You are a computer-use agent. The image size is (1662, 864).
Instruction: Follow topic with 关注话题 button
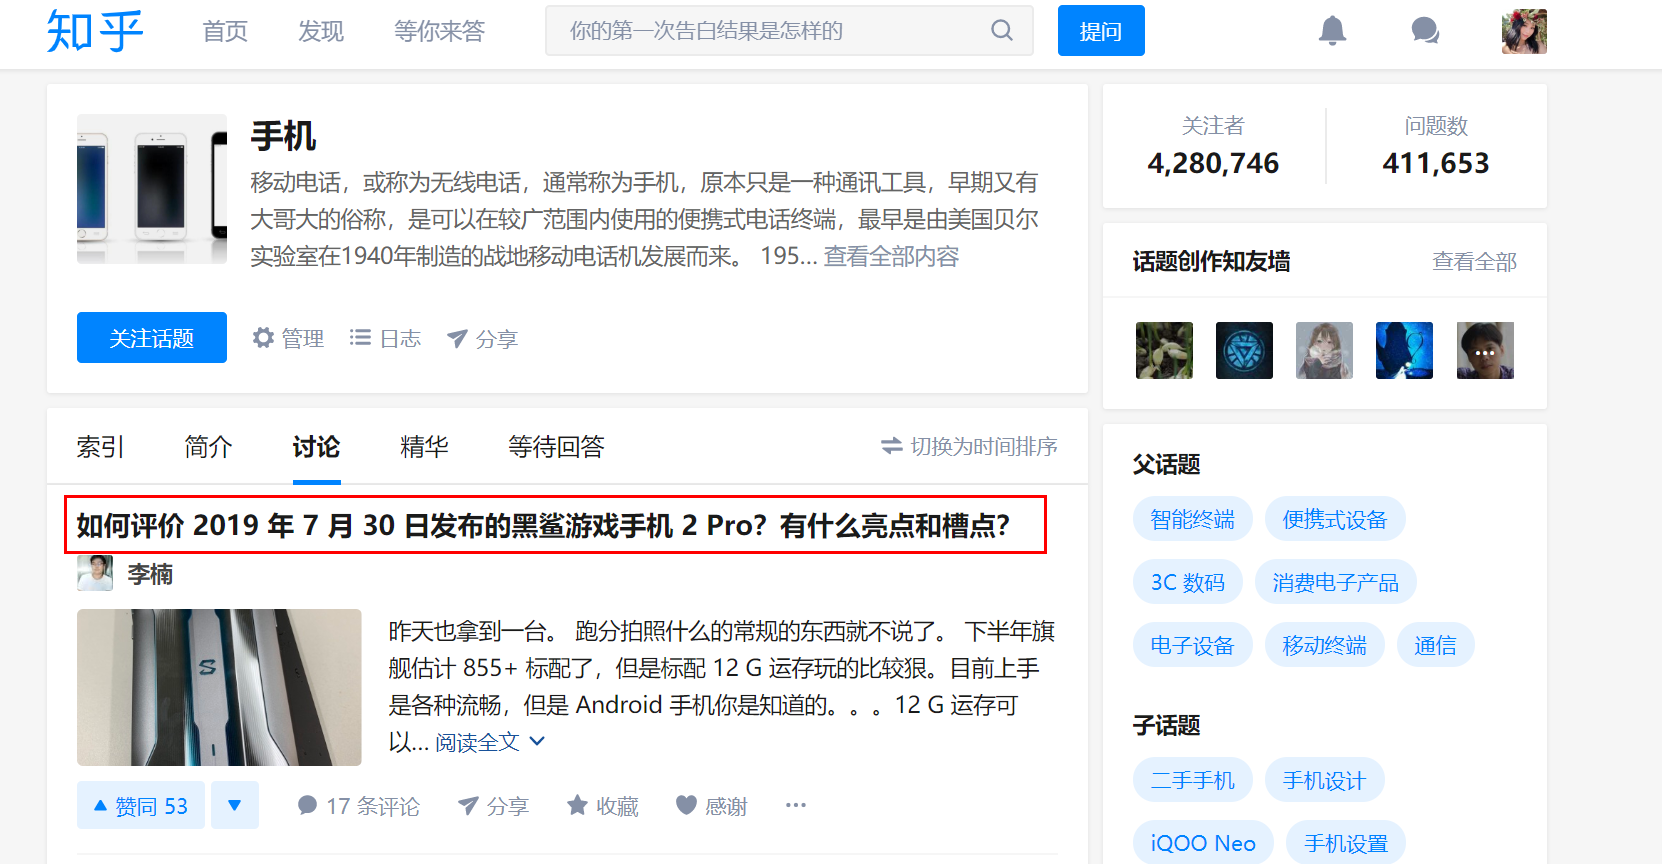point(152,338)
